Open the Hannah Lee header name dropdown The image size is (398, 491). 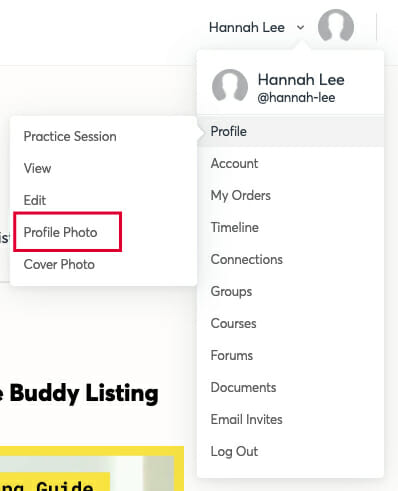pos(247,27)
